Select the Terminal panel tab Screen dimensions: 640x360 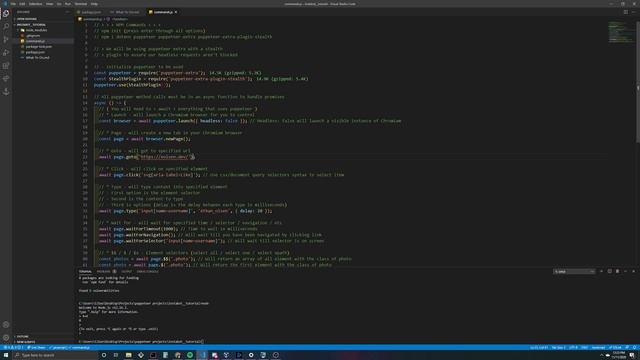point(85,271)
